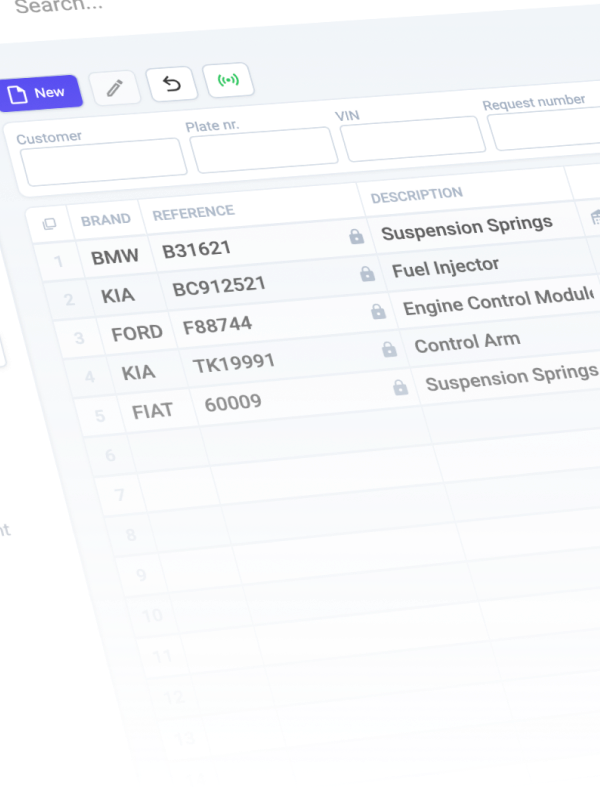Click the lock icon in the BC912521 row
This screenshot has height=800, width=600.
[367, 274]
